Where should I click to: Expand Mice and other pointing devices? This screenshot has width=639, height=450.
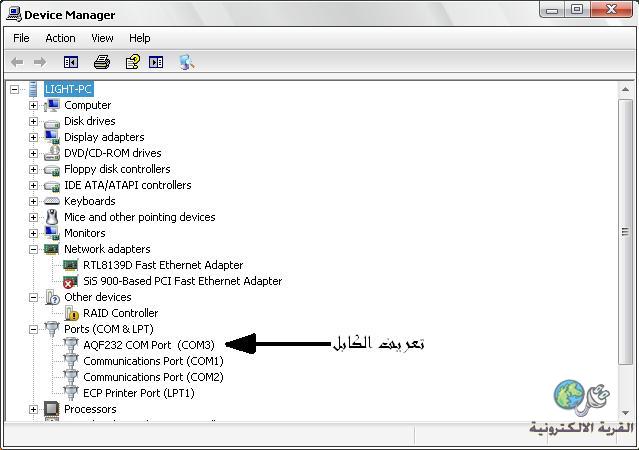pyautogui.click(x=33, y=217)
